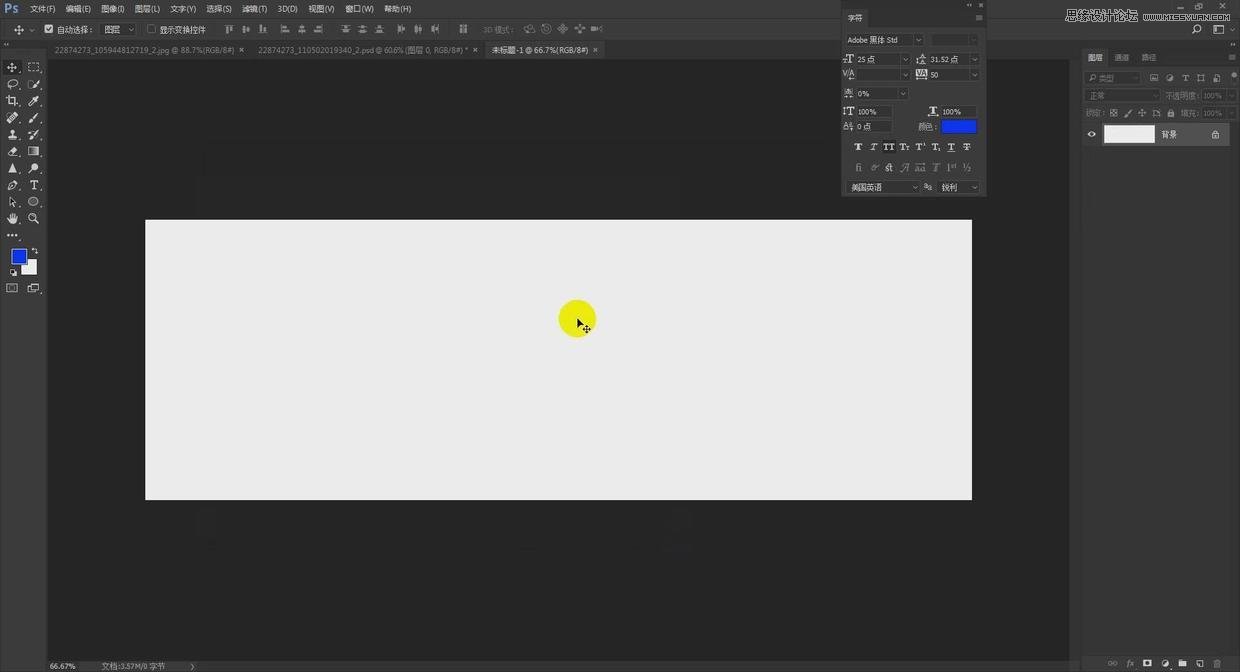1240x672 pixels.
Task: Add layer mask in Layers panel
Action: click(x=1147, y=663)
